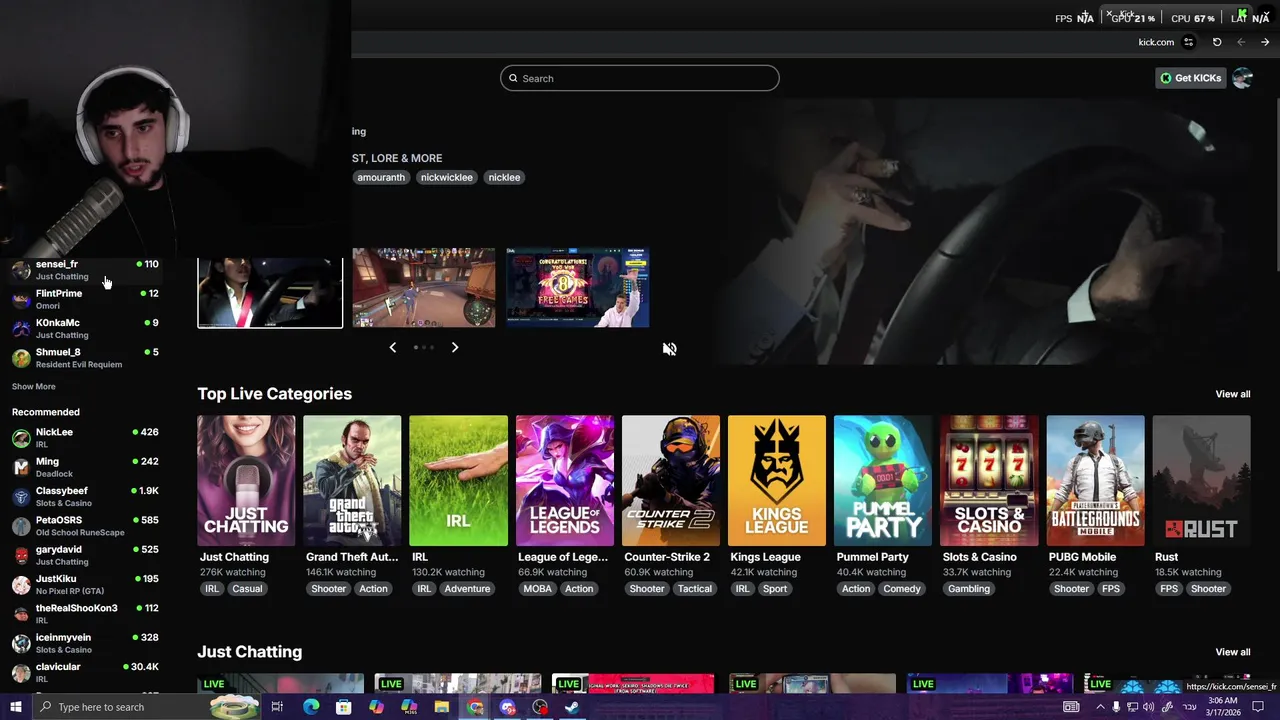
Task: Open JustKiku channel in Recommended
Action: point(85,584)
